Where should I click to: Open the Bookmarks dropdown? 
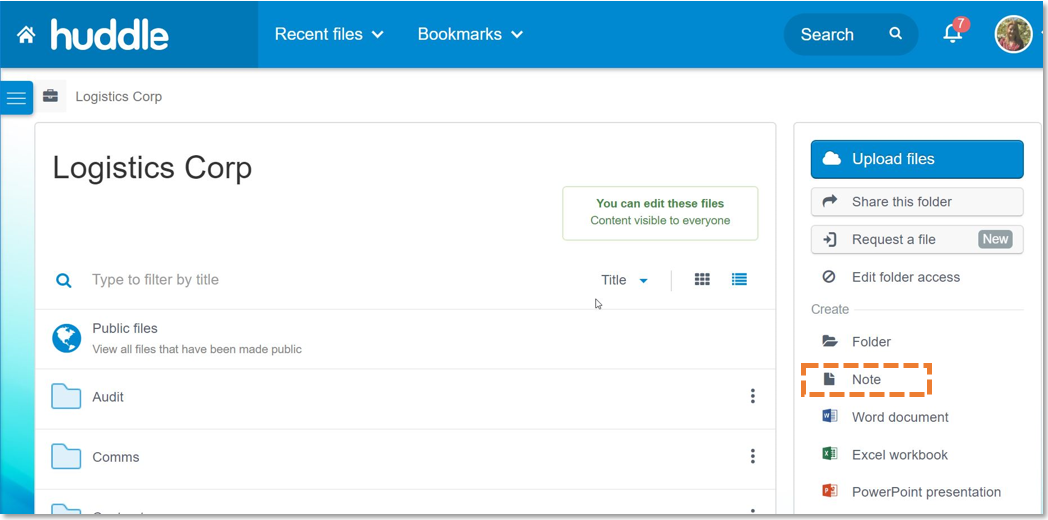(x=470, y=34)
